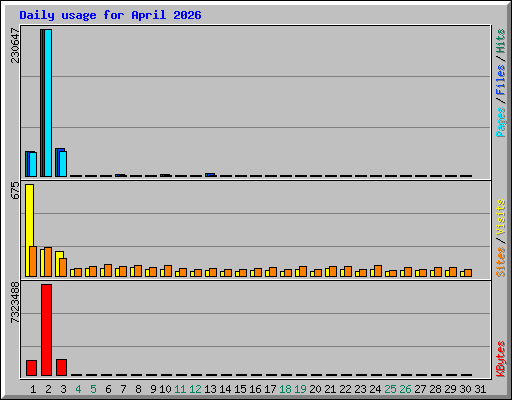Click green weekend day label 25
The image size is (512, 400).
(390, 389)
